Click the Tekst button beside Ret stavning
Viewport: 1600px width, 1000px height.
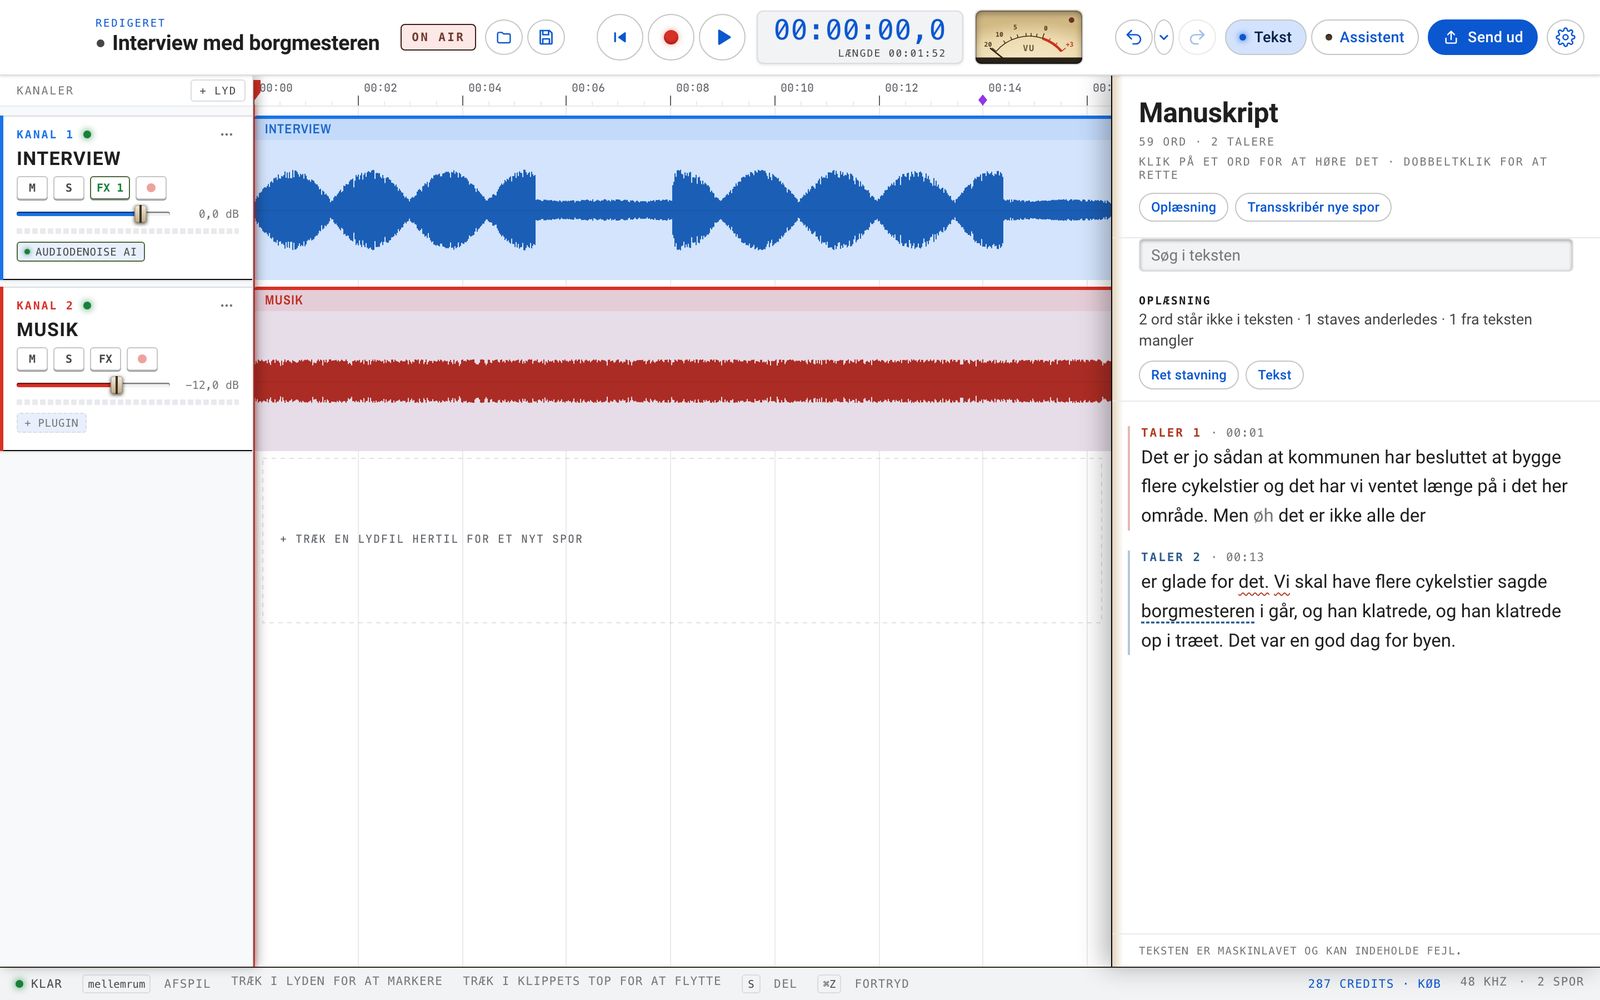pos(1274,375)
